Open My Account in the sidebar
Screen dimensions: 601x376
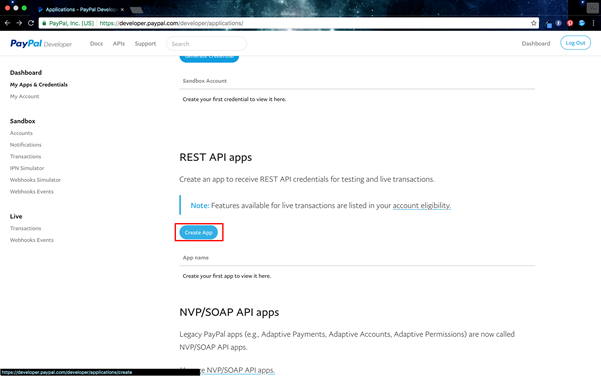point(25,97)
